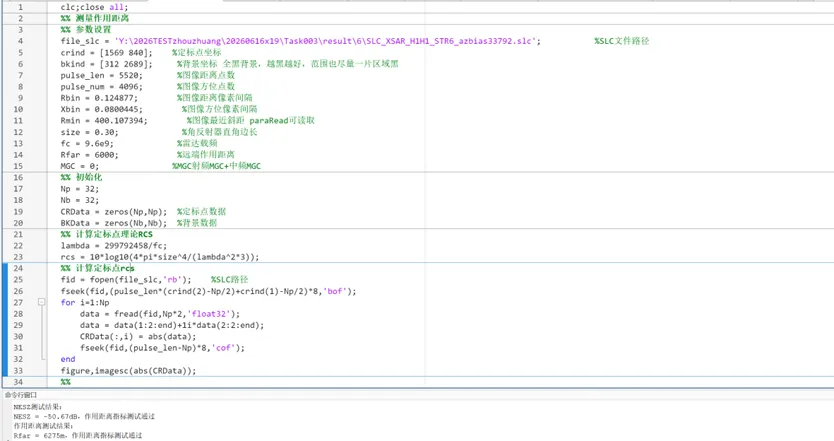Click the fseek 'cof' line 31
Screen dimensions: 834x441
click(162, 348)
